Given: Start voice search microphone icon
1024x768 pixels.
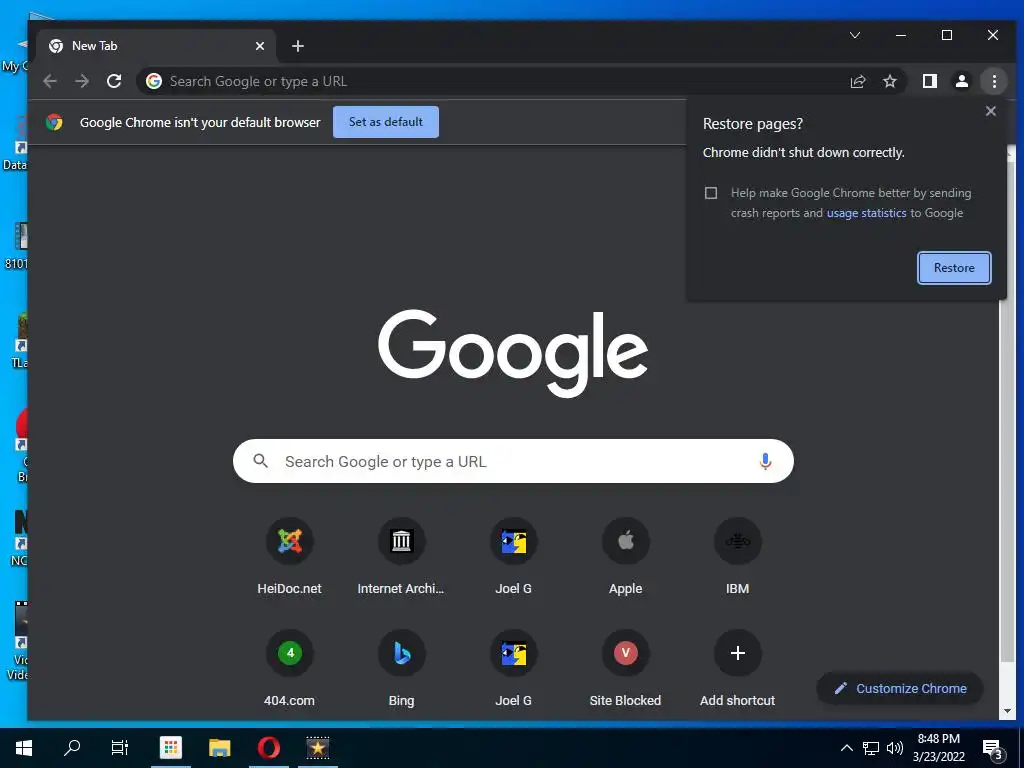Looking at the screenshot, I should coord(765,461).
